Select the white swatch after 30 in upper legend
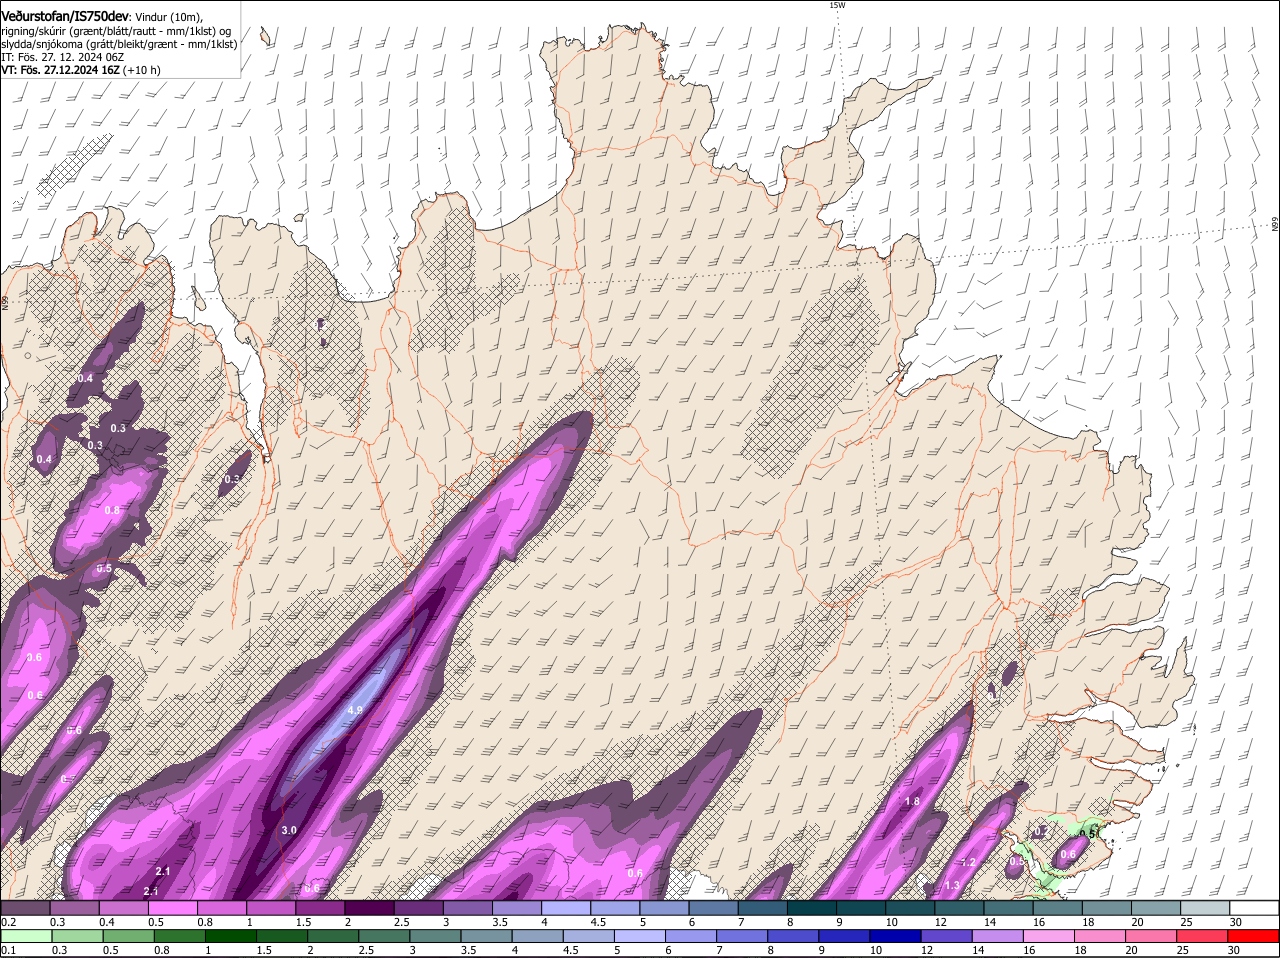Screen dimensions: 1280x958 [x=1252, y=908]
